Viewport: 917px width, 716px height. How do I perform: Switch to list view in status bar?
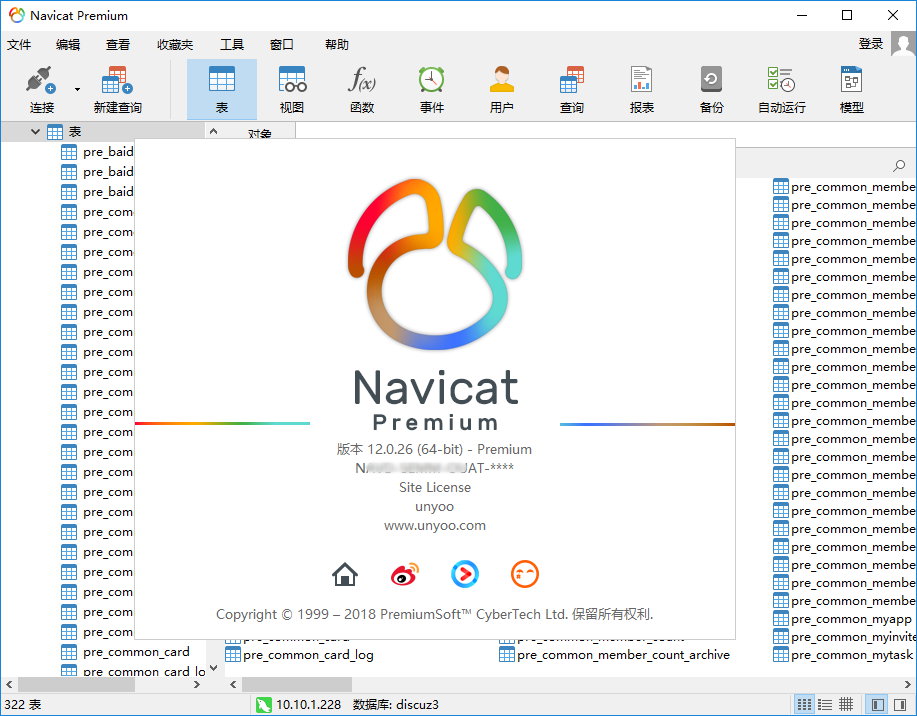805,704
